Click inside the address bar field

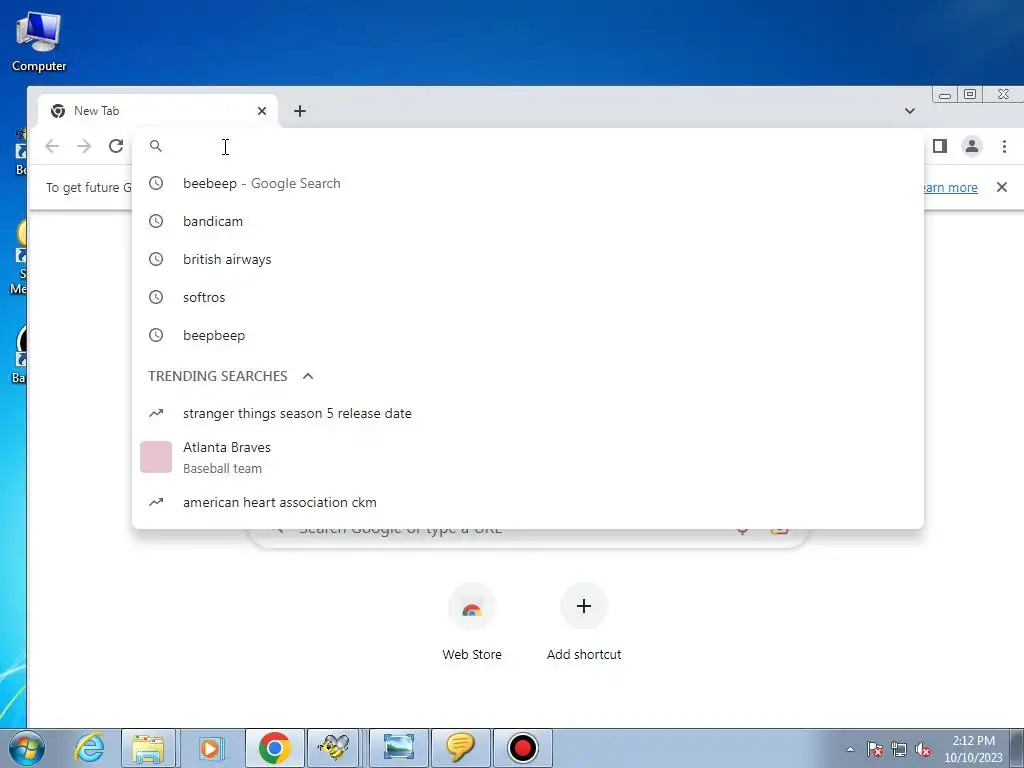[528, 146]
